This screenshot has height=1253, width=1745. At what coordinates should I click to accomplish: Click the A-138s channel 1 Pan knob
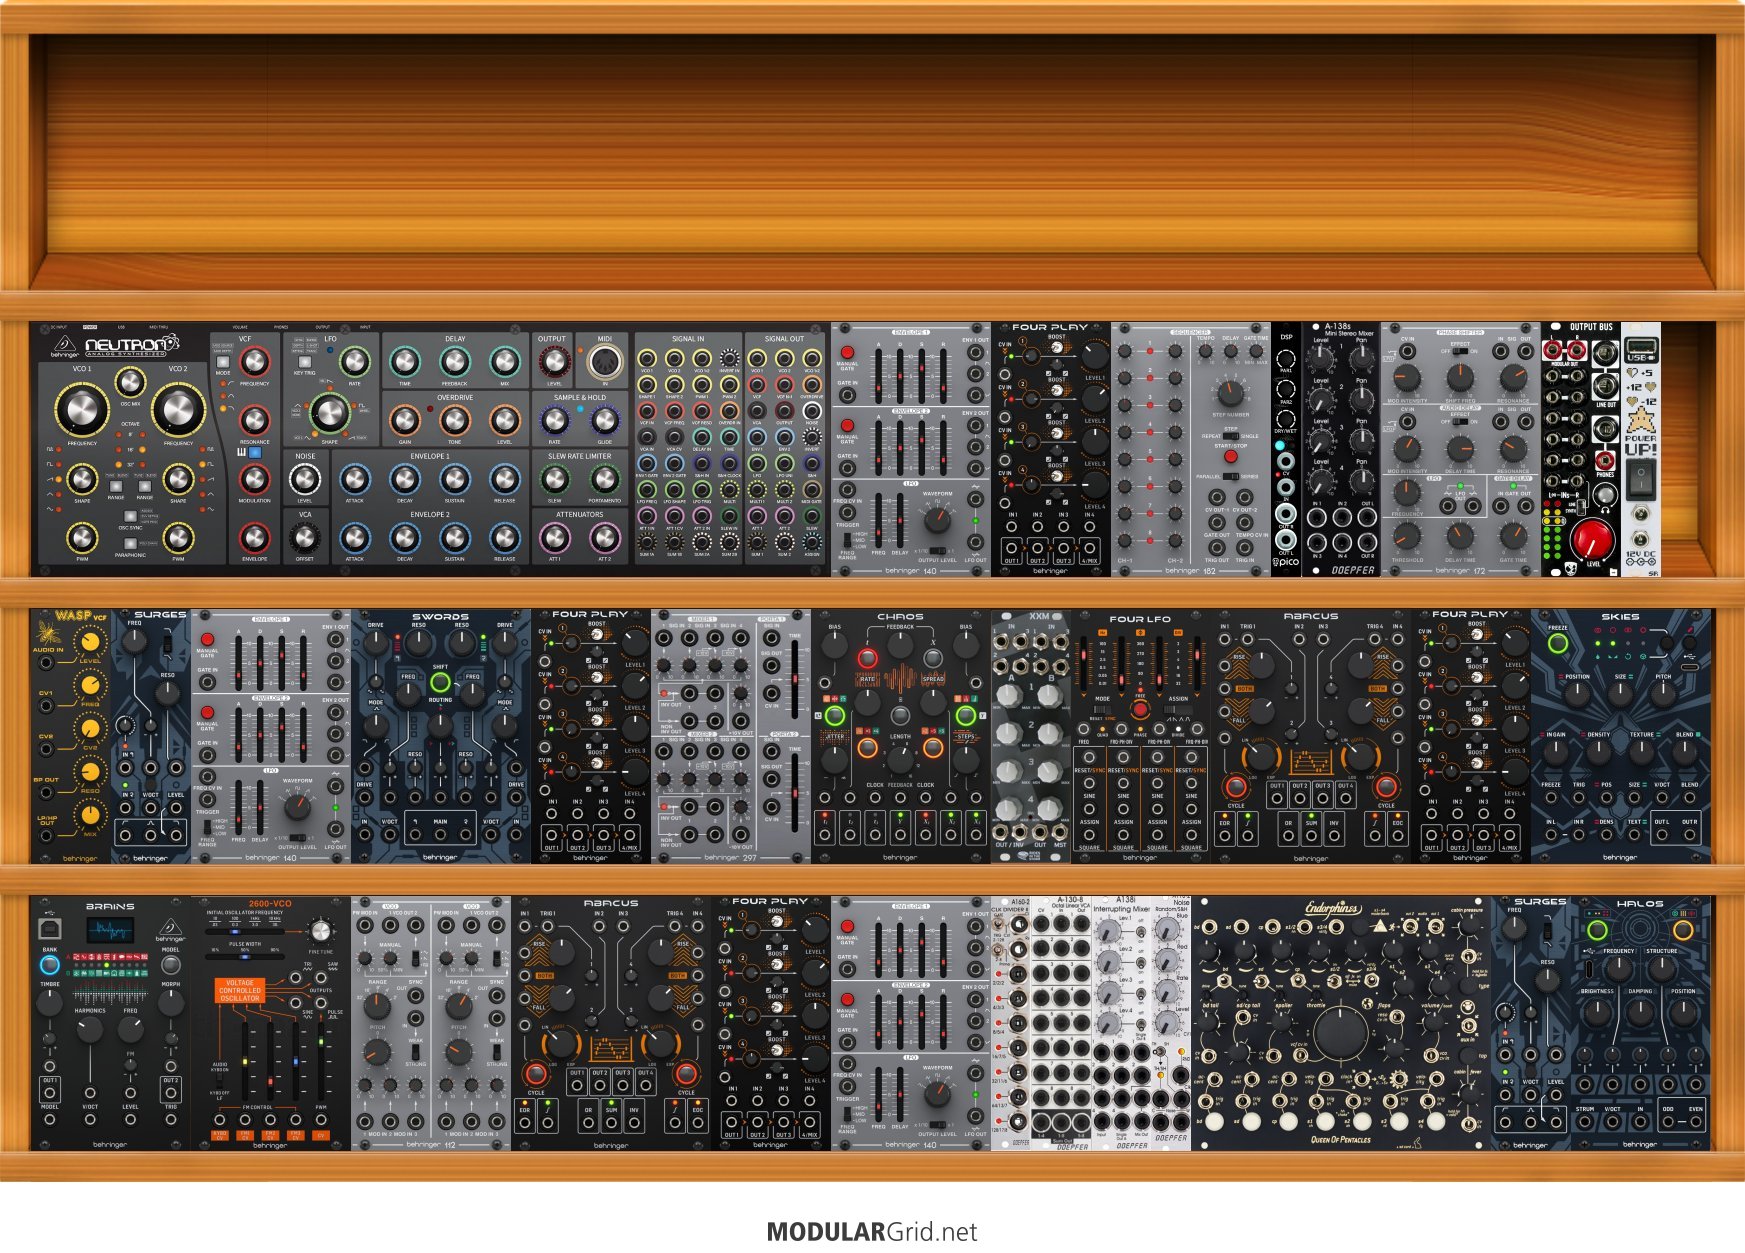point(1361,358)
